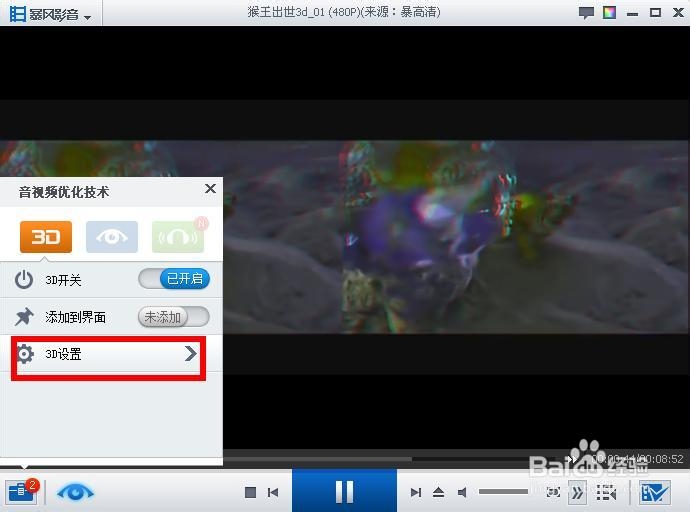The width and height of the screenshot is (690, 512).
Task: Click the blue eye icon in bottom bar
Action: (75, 492)
